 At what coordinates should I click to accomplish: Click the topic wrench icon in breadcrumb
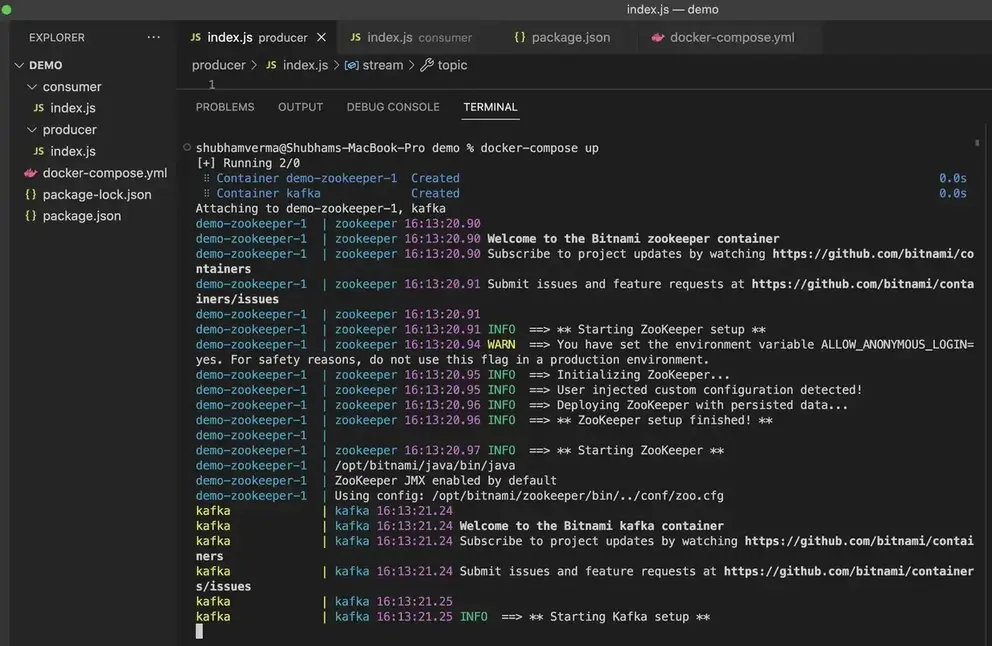click(x=427, y=65)
